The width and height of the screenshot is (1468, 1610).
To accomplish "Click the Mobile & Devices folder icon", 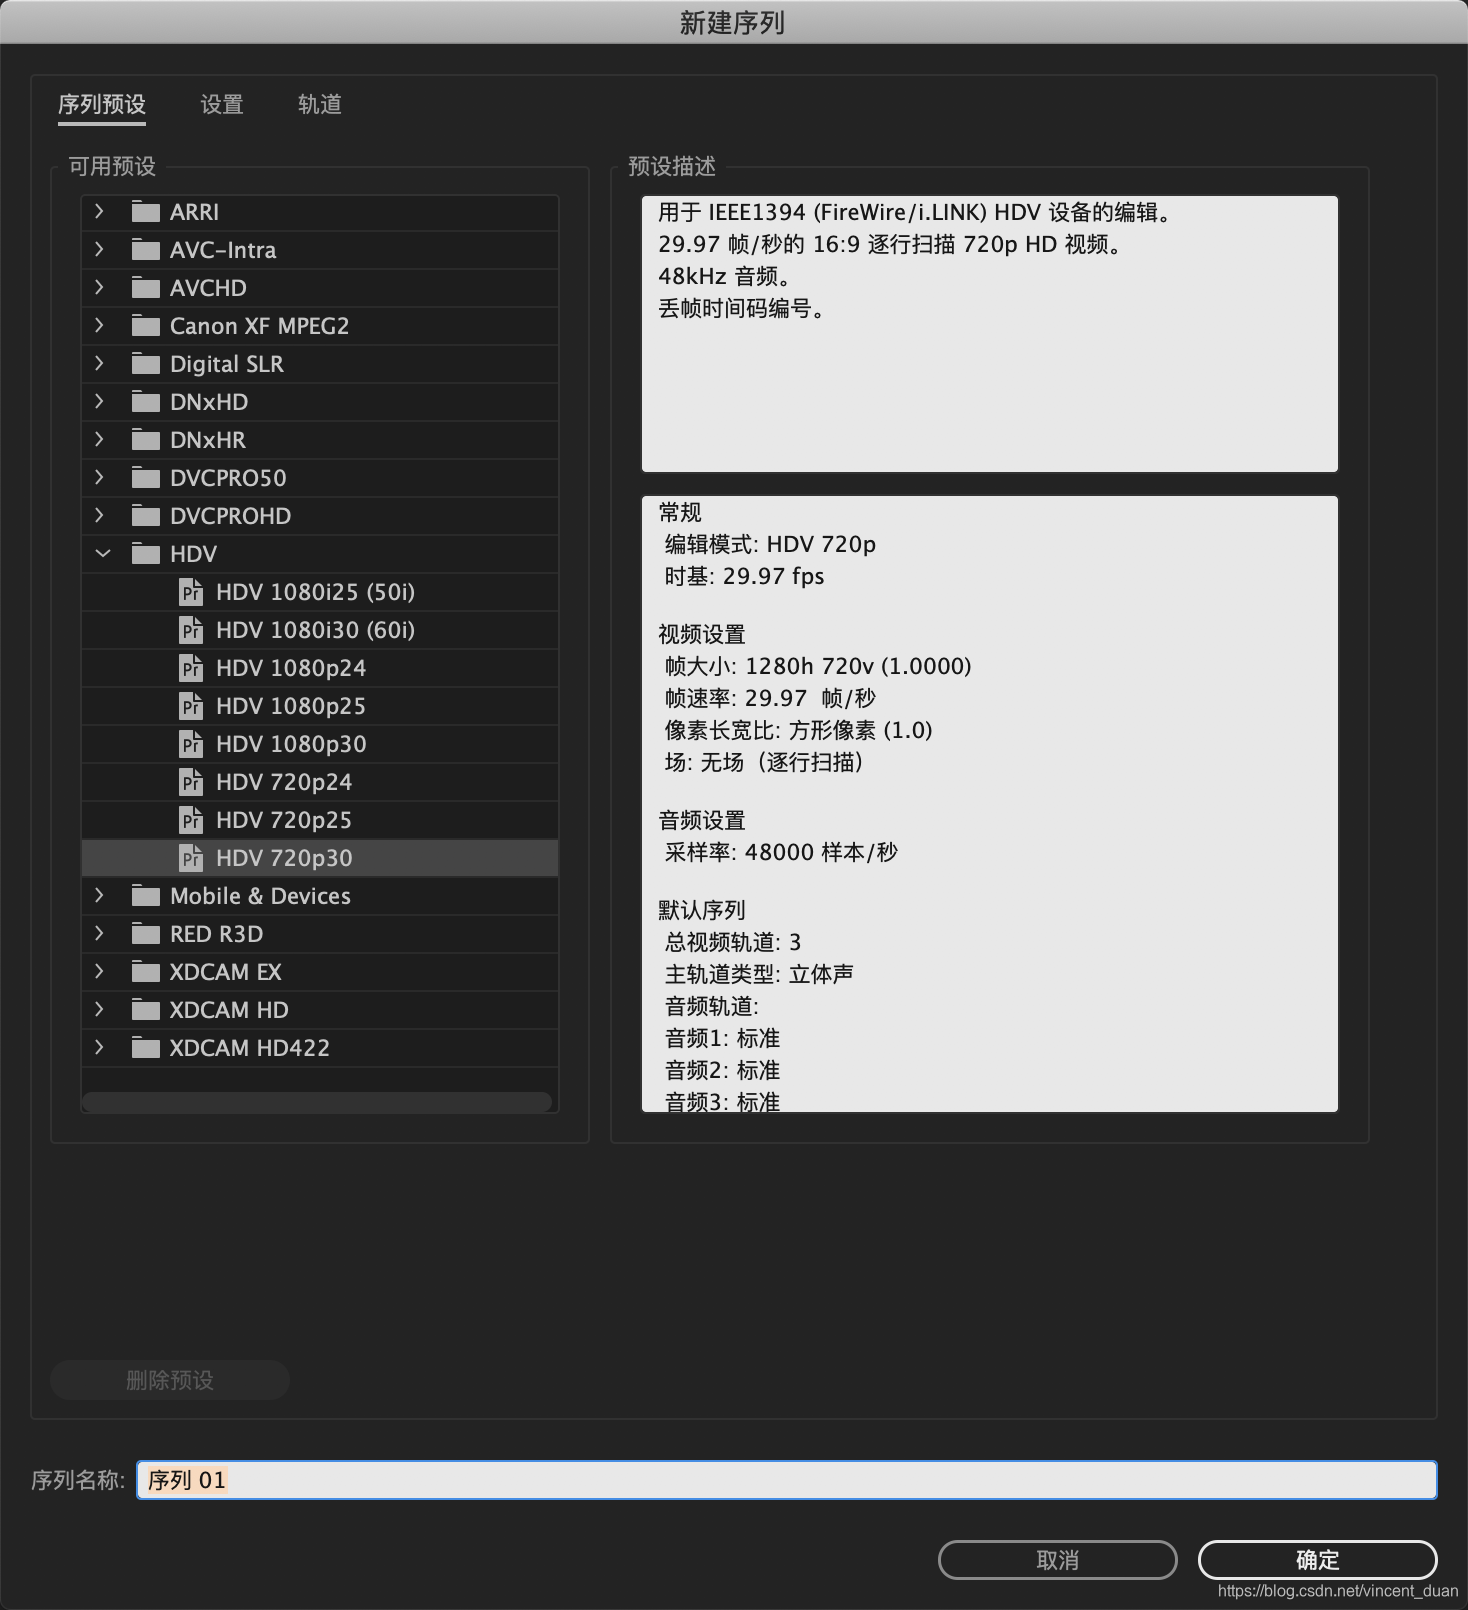I will [146, 896].
